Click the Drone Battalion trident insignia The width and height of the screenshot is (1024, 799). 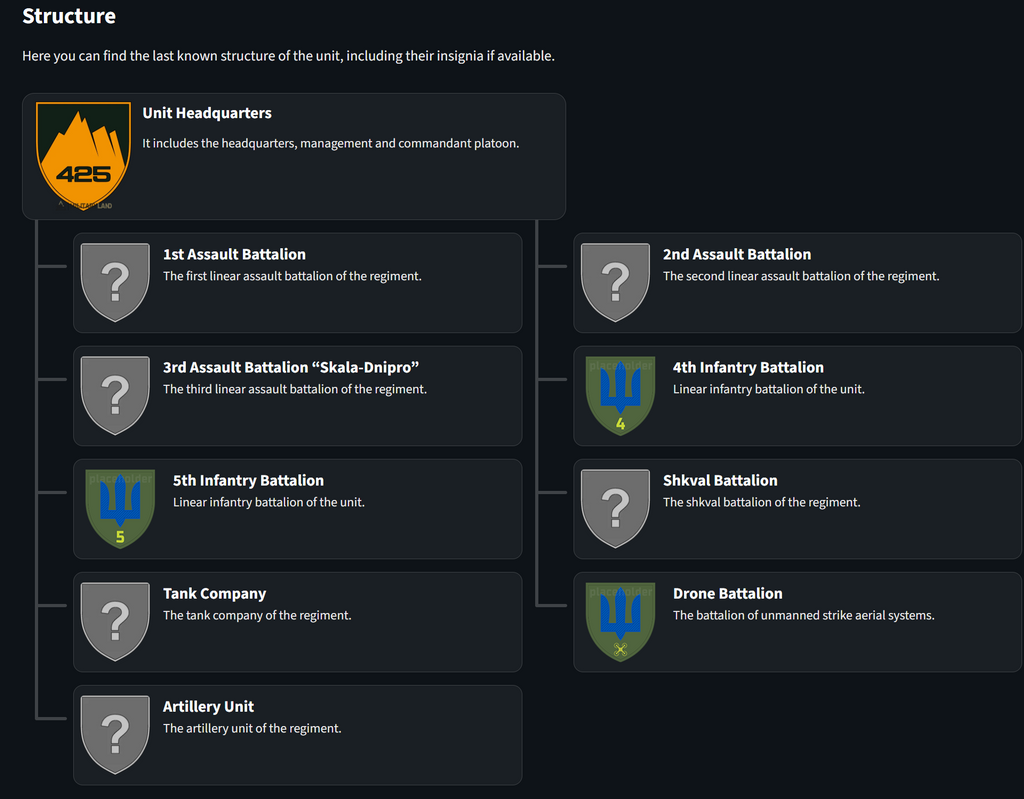click(x=620, y=621)
